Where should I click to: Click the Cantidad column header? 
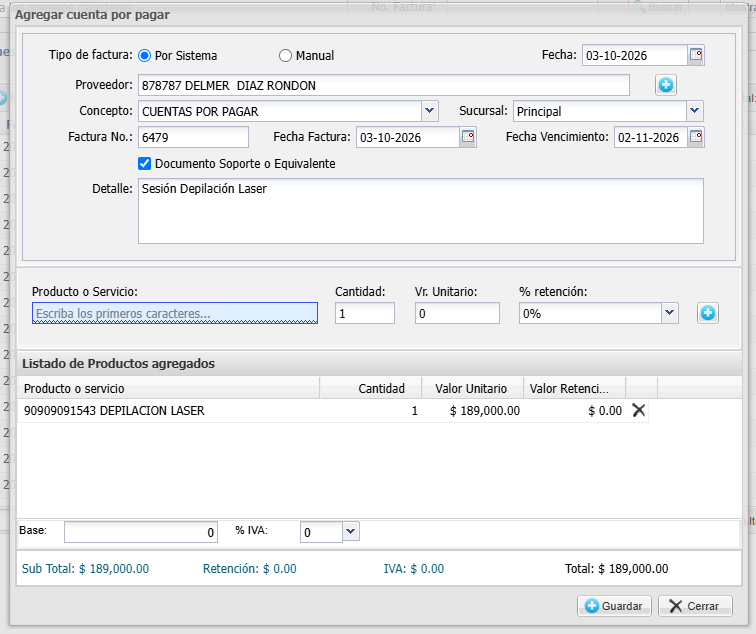[371, 388]
